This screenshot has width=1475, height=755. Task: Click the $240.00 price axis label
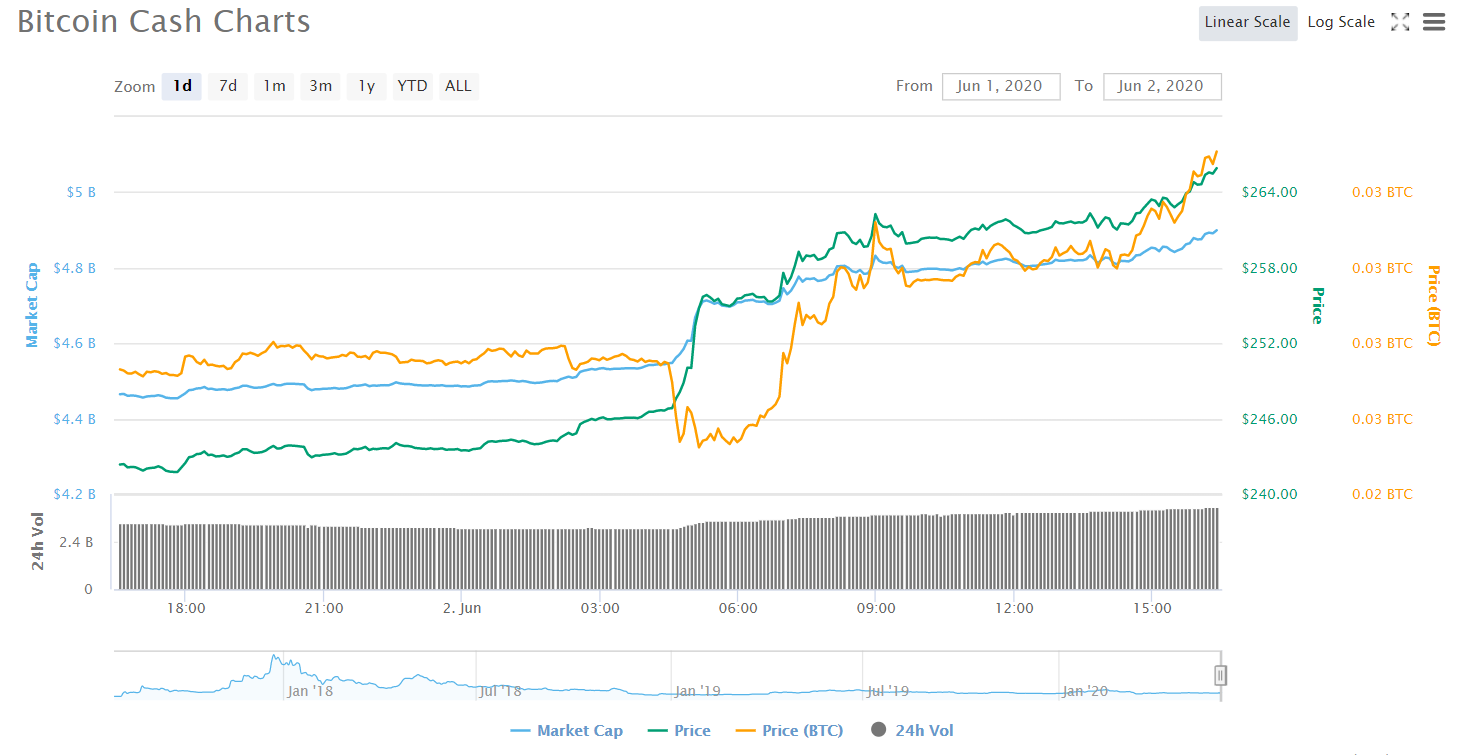coord(1270,494)
